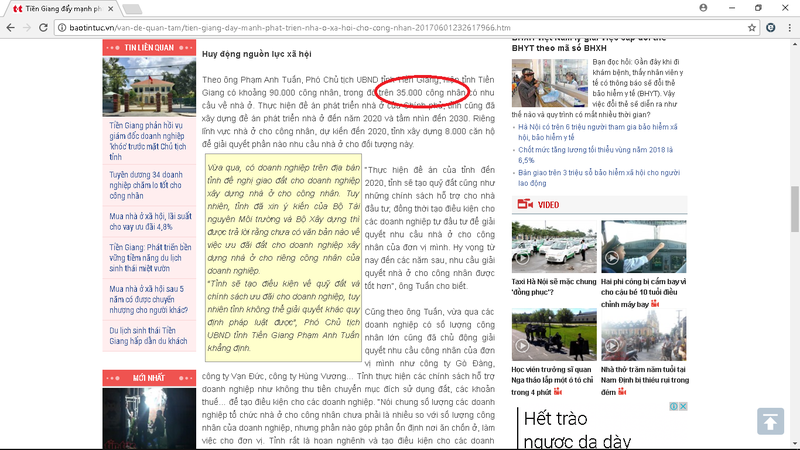800x450 pixels.
Task: Reload the page with the refresh icon
Action: [43, 28]
